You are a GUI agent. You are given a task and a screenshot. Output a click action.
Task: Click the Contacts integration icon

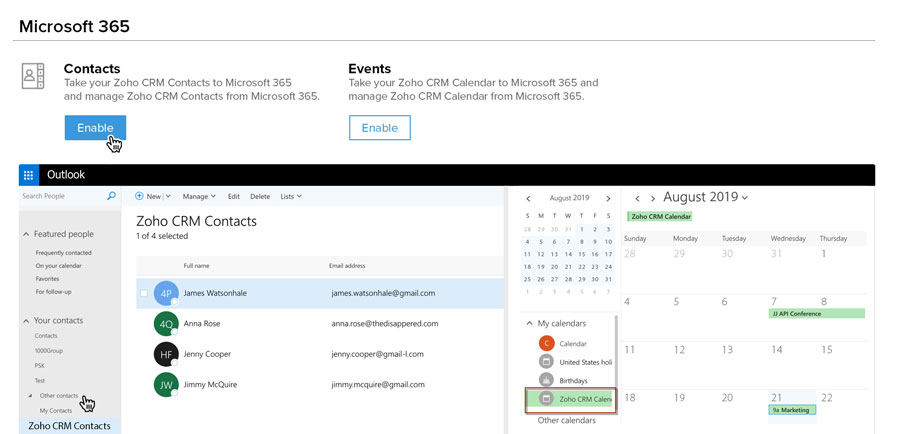(x=33, y=76)
